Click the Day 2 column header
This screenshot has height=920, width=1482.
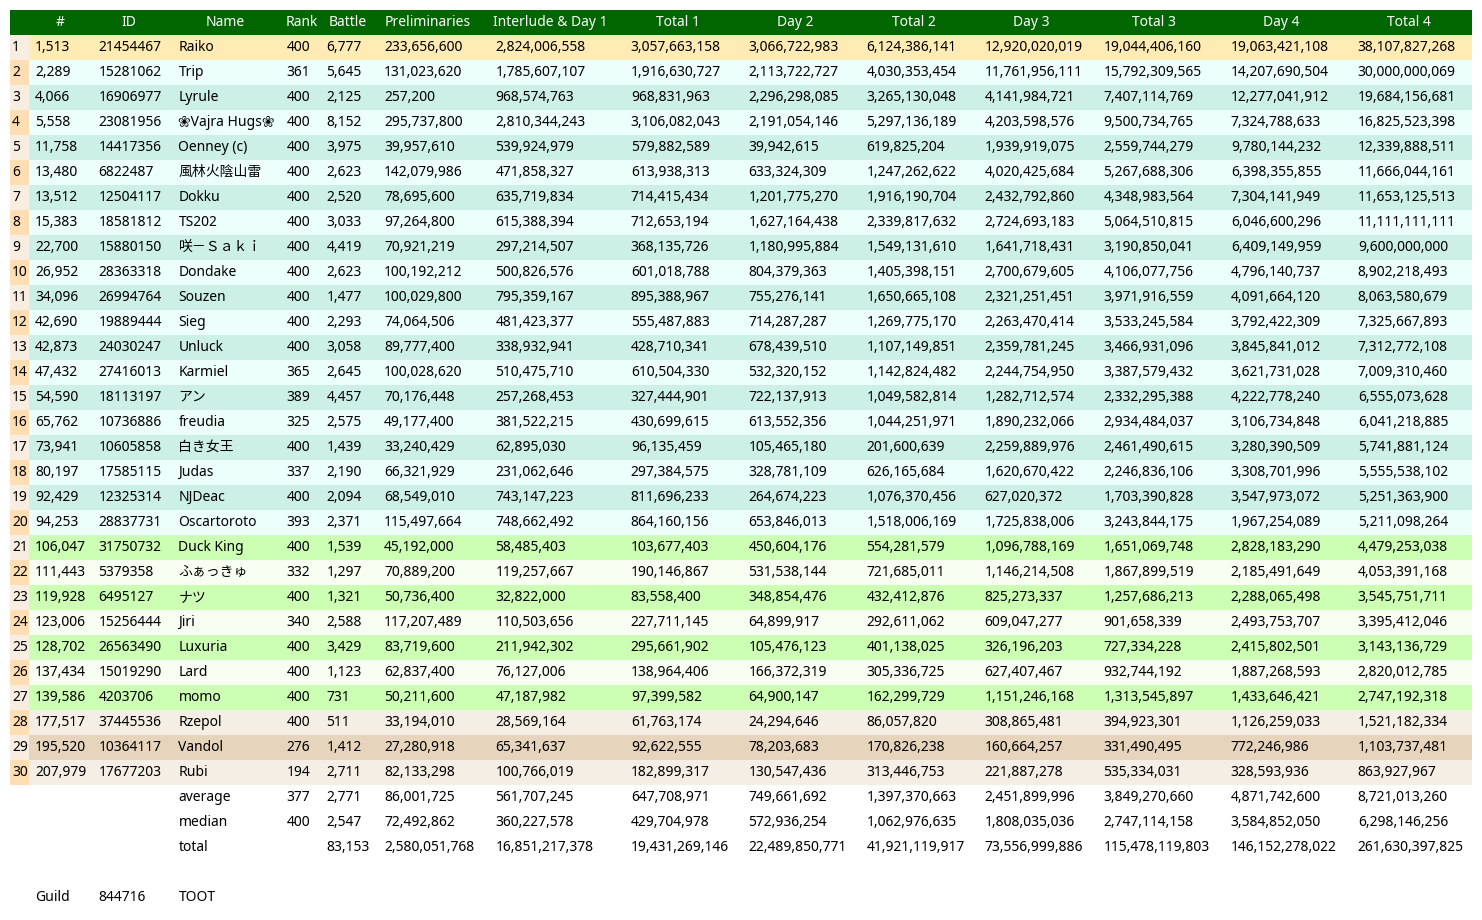795,21
